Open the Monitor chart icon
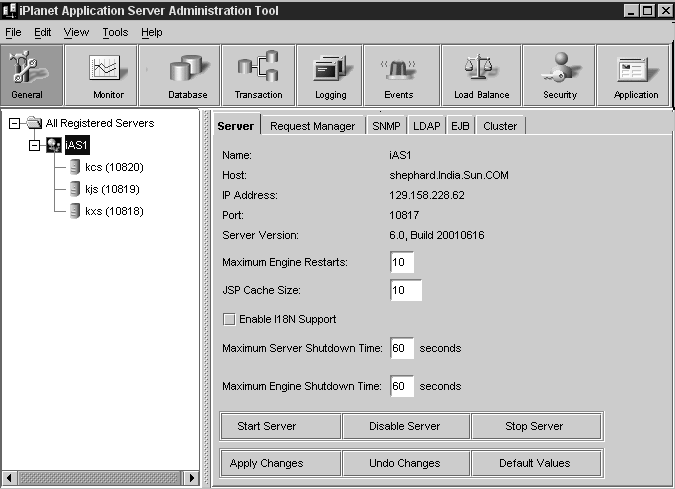675x489 pixels. click(108, 68)
